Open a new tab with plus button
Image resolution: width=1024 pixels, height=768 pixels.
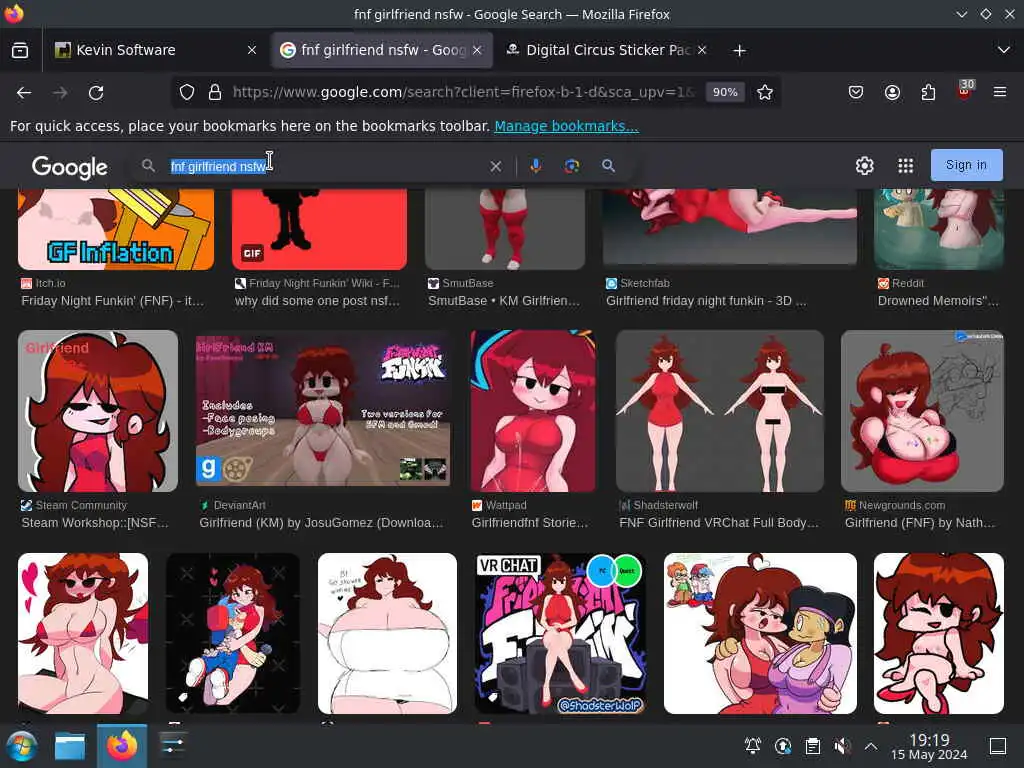(739, 50)
